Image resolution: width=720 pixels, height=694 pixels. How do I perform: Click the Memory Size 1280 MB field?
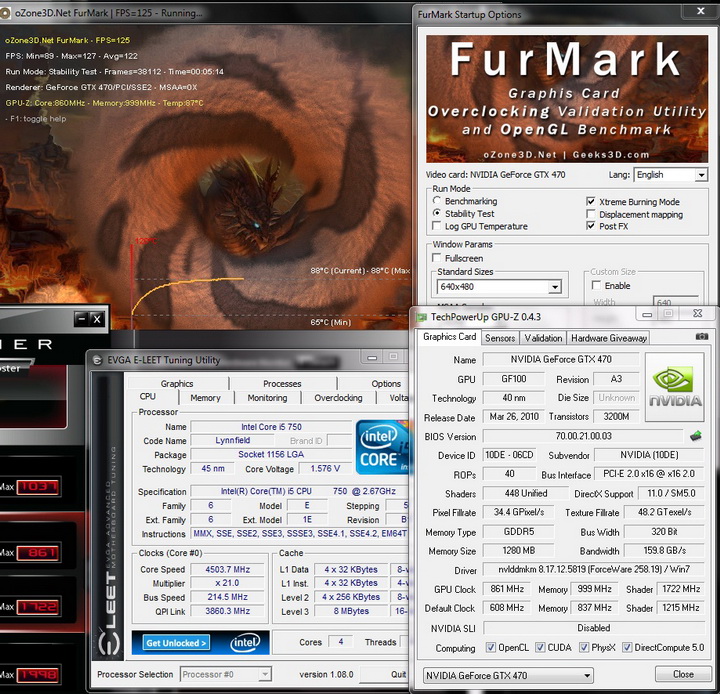[x=518, y=550]
